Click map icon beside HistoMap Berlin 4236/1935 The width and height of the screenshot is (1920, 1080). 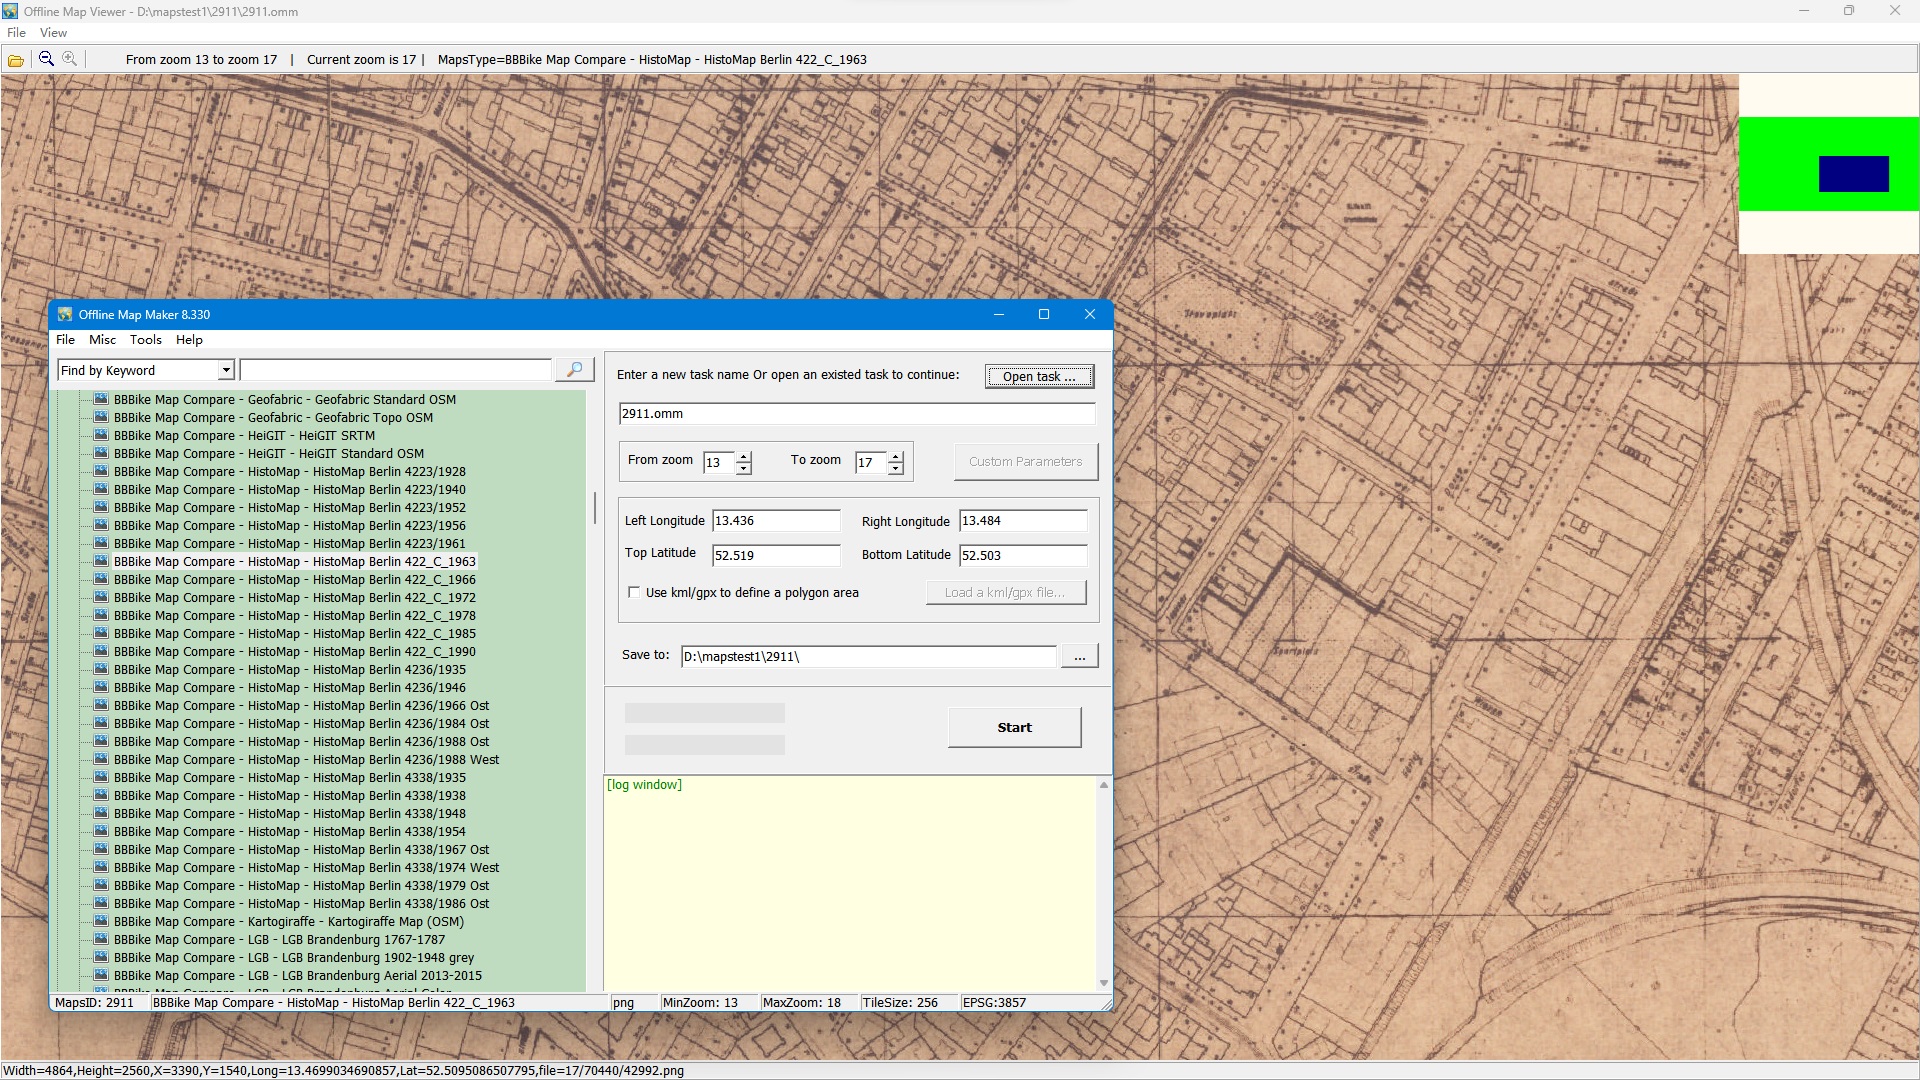pos(101,669)
